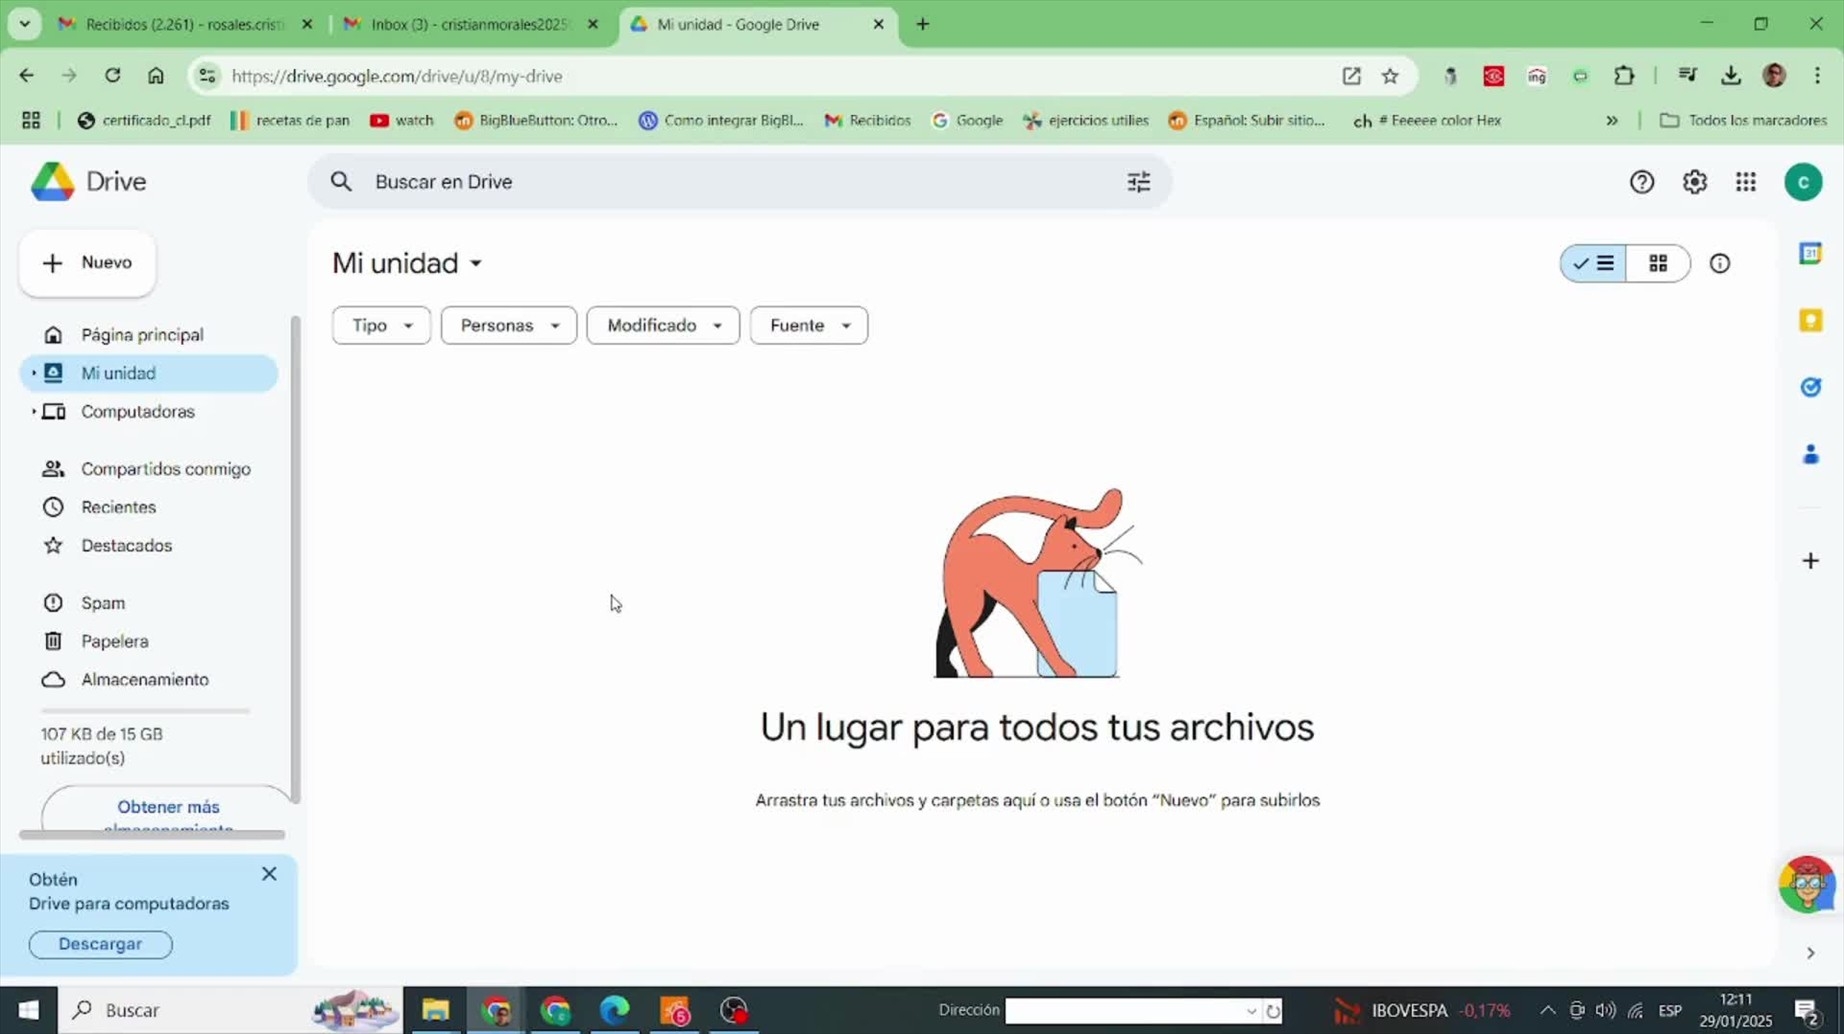
Task: Open the Papelera section
Action: (x=114, y=642)
